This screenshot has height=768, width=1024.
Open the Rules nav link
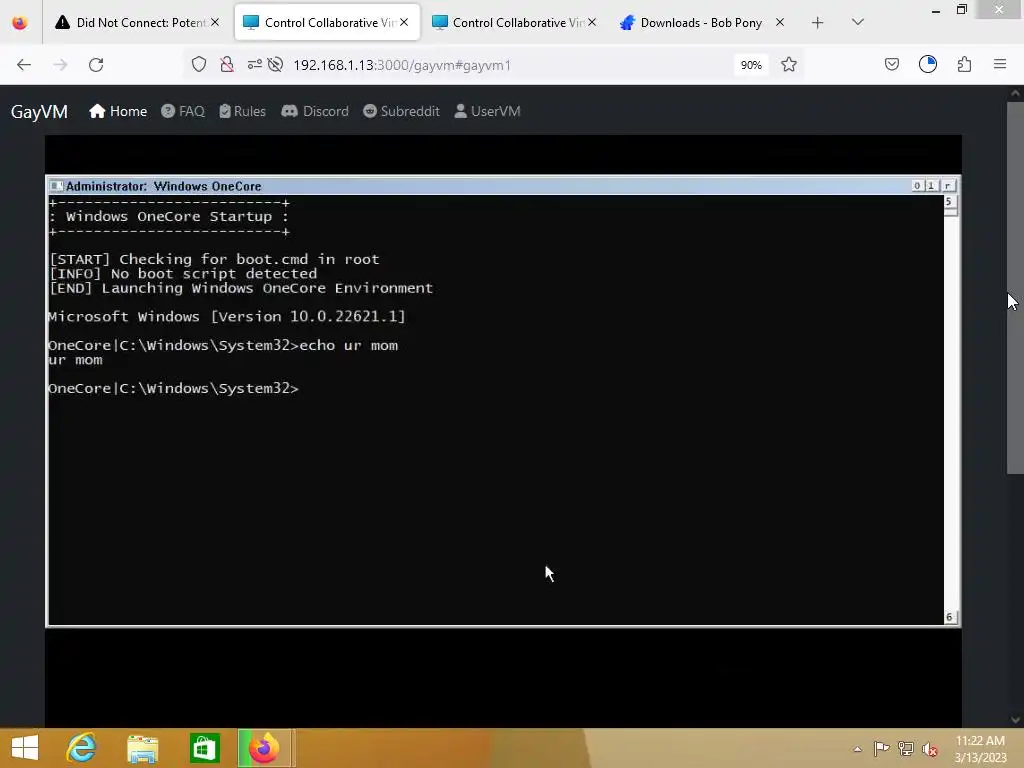[x=242, y=112]
